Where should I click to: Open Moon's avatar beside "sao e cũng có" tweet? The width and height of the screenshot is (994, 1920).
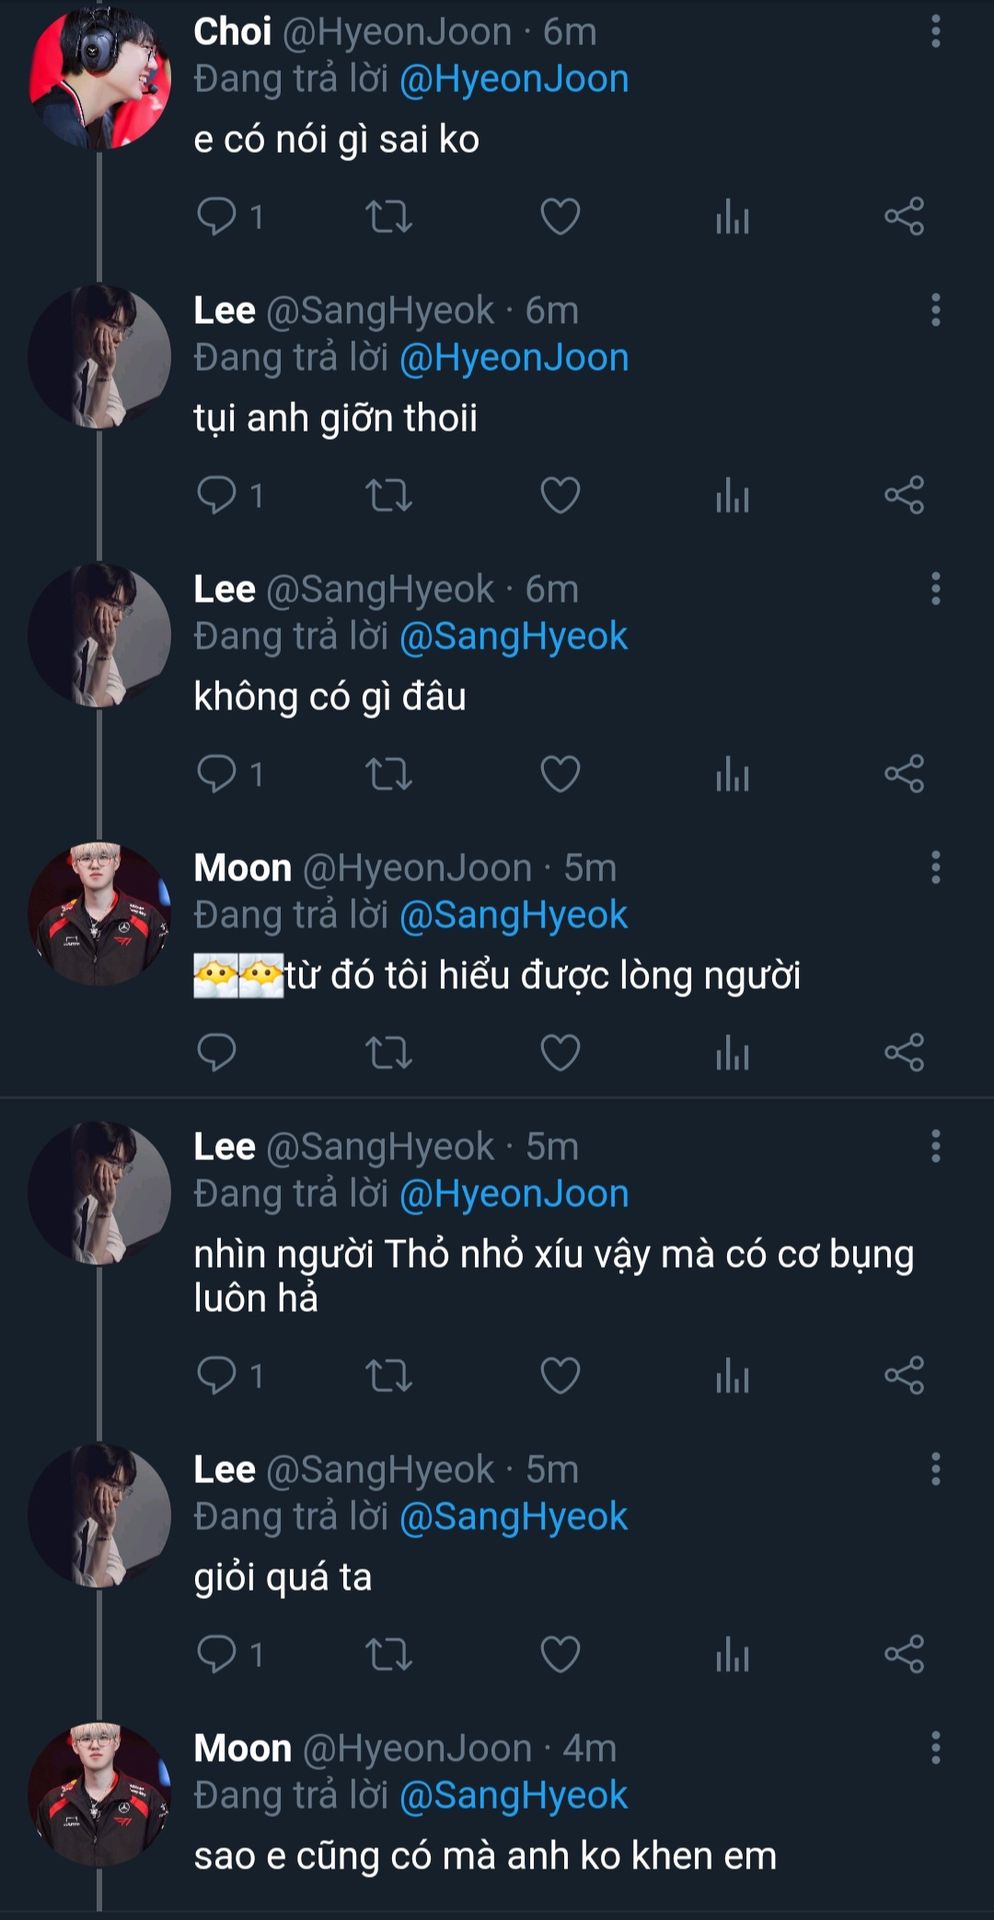click(100, 1794)
